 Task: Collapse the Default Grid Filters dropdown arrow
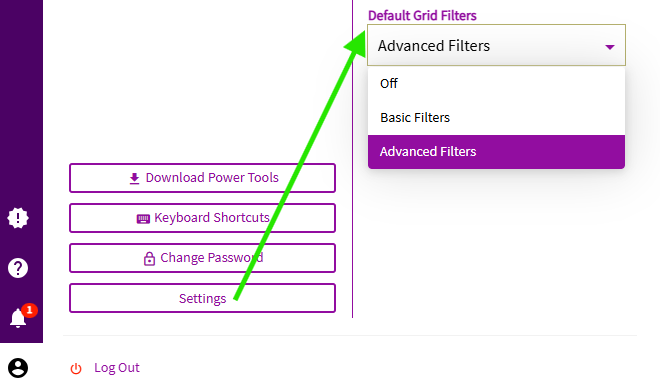(609, 47)
